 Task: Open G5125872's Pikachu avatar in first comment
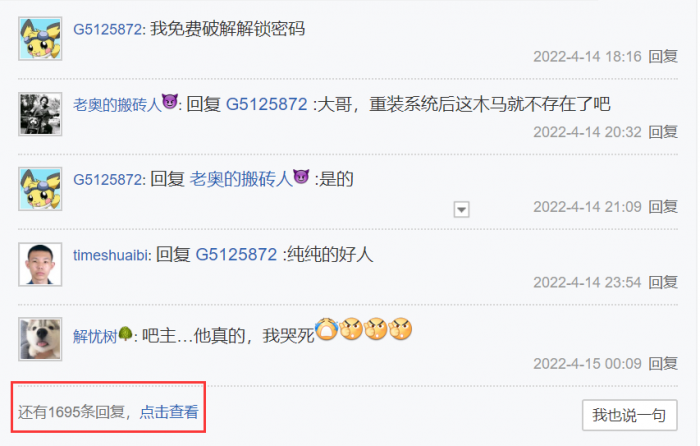40,39
